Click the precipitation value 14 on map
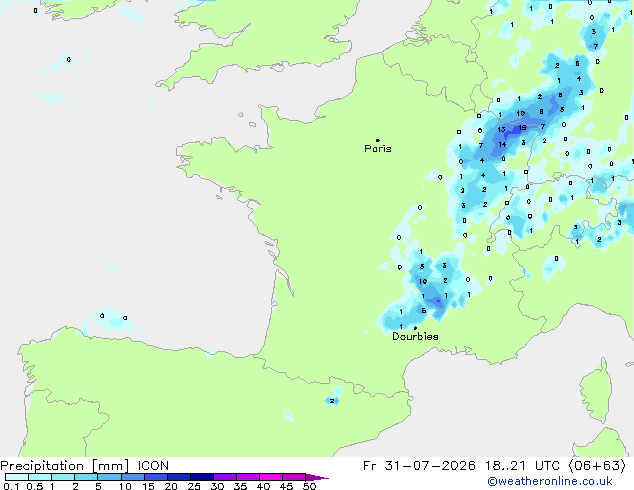Viewport: 634px width, 490px height. click(x=502, y=144)
